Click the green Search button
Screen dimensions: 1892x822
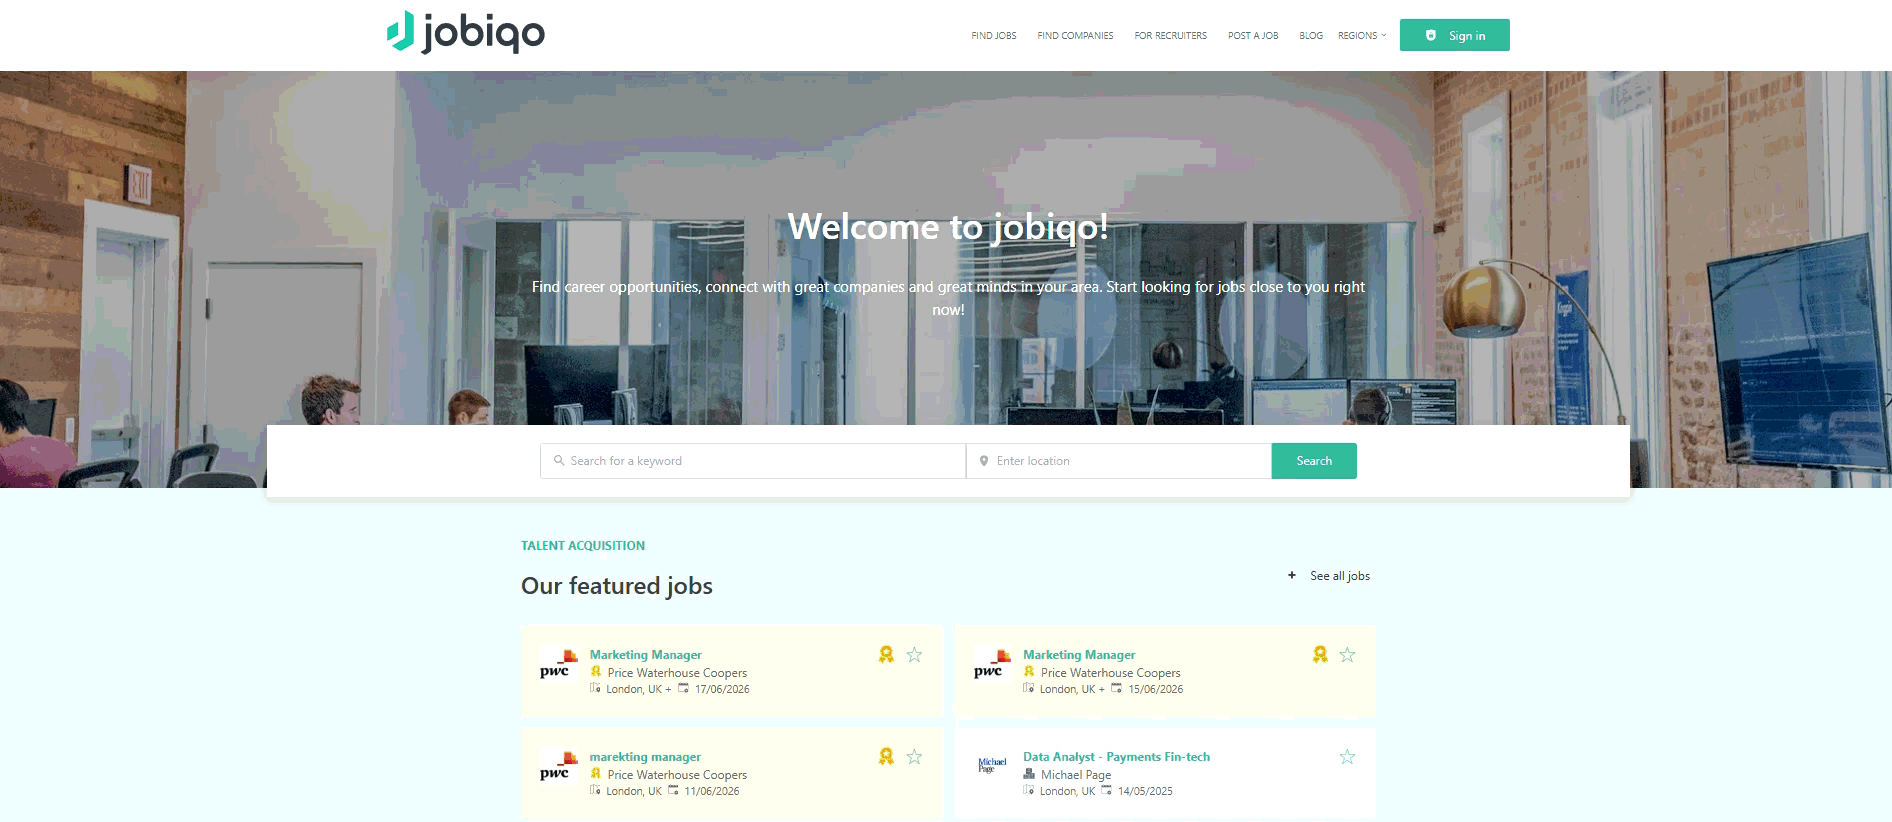coord(1314,461)
